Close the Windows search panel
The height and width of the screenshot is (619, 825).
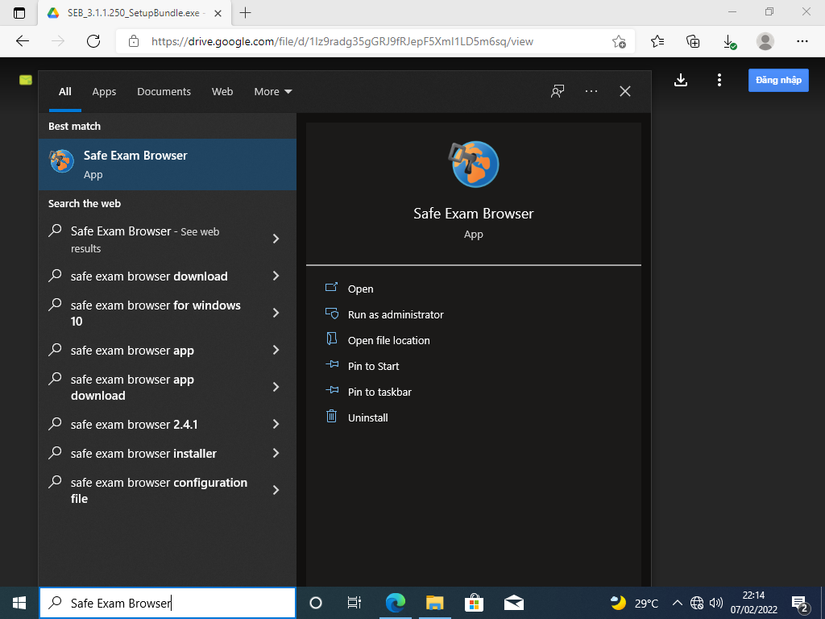[x=625, y=92]
